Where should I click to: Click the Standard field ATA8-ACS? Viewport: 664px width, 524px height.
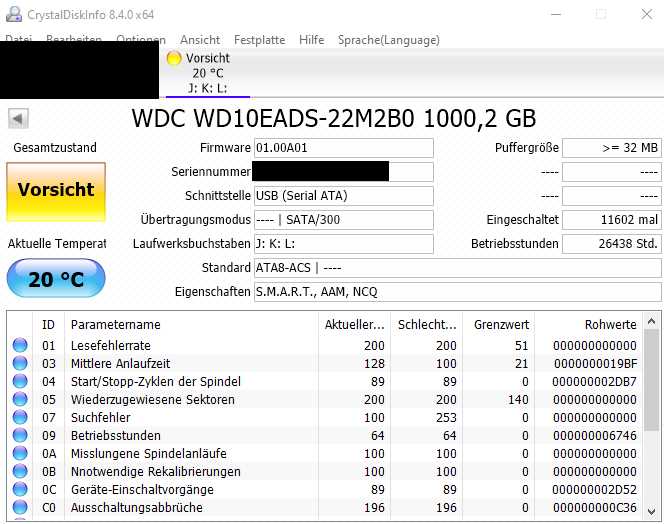pyautogui.click(x=458, y=268)
